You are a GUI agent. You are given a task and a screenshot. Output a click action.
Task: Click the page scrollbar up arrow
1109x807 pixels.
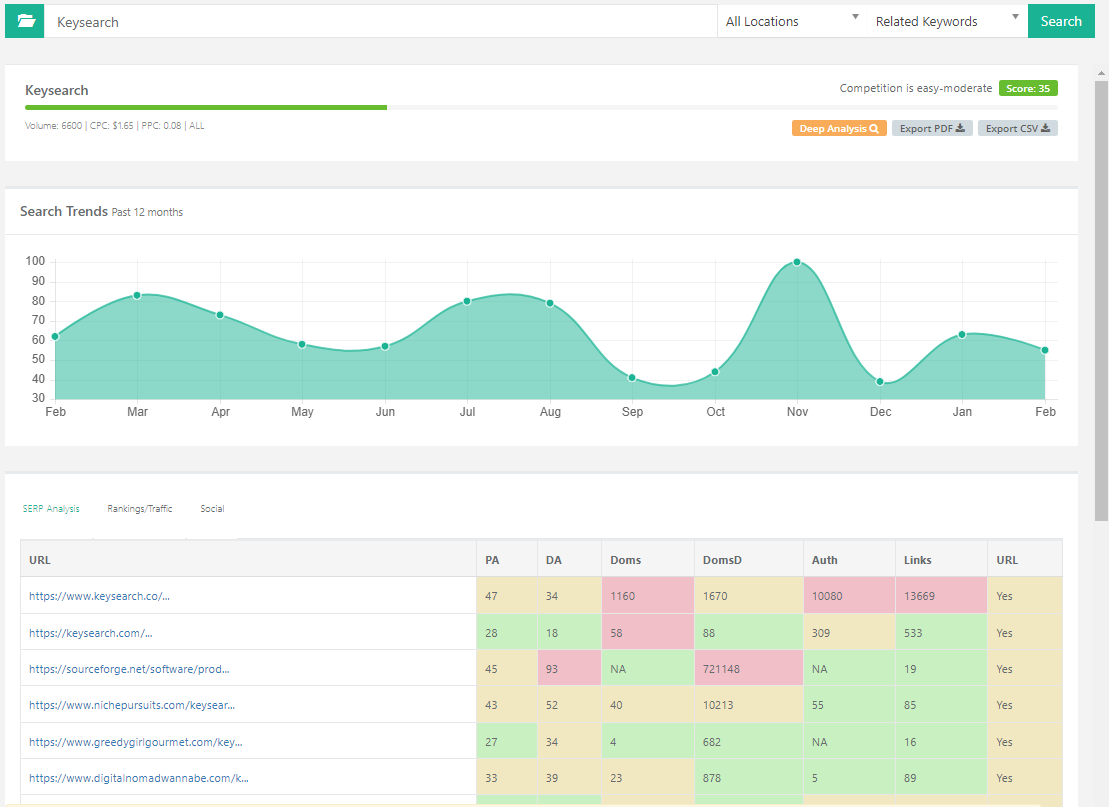pos(1101,73)
